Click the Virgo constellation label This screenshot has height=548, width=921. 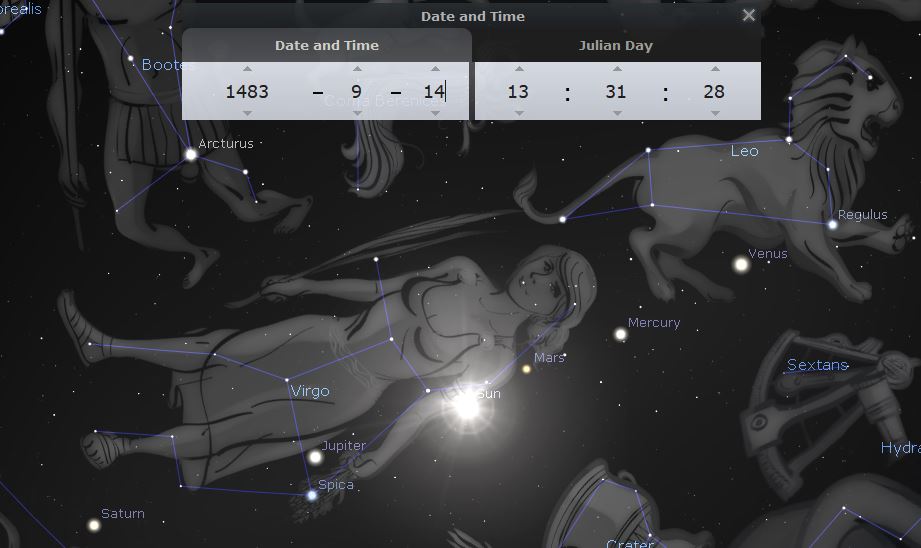point(310,391)
